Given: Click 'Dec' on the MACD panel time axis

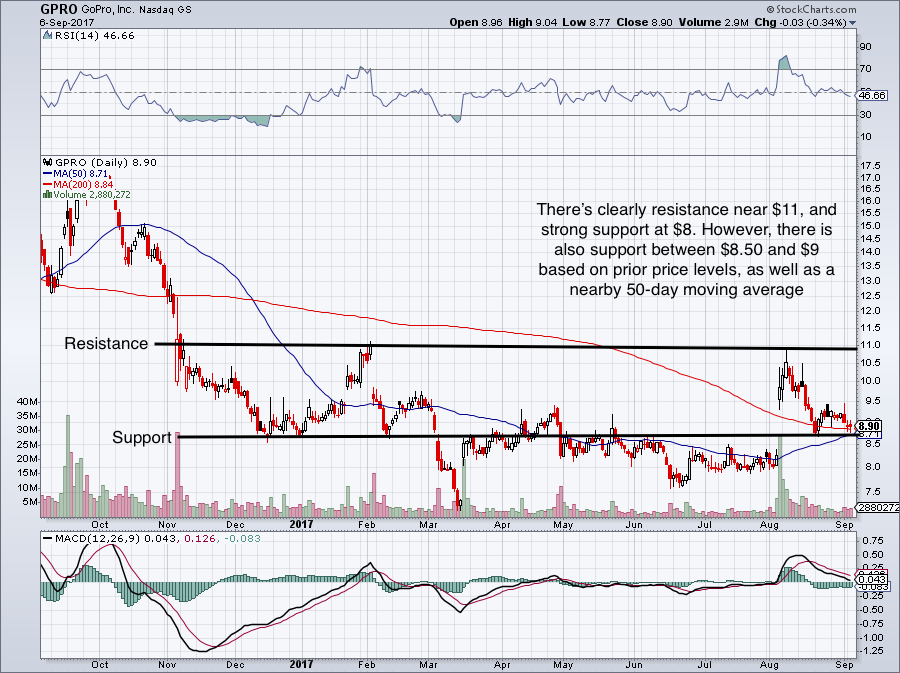Looking at the screenshot, I should pos(235,664).
